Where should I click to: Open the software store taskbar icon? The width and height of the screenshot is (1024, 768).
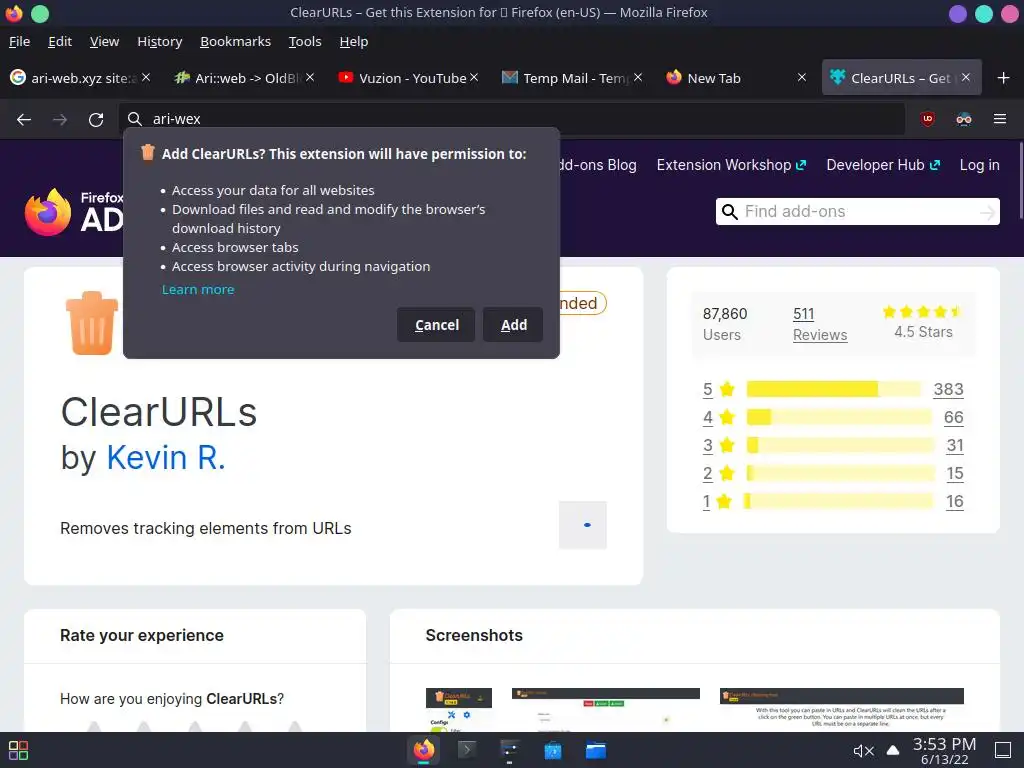pos(552,750)
